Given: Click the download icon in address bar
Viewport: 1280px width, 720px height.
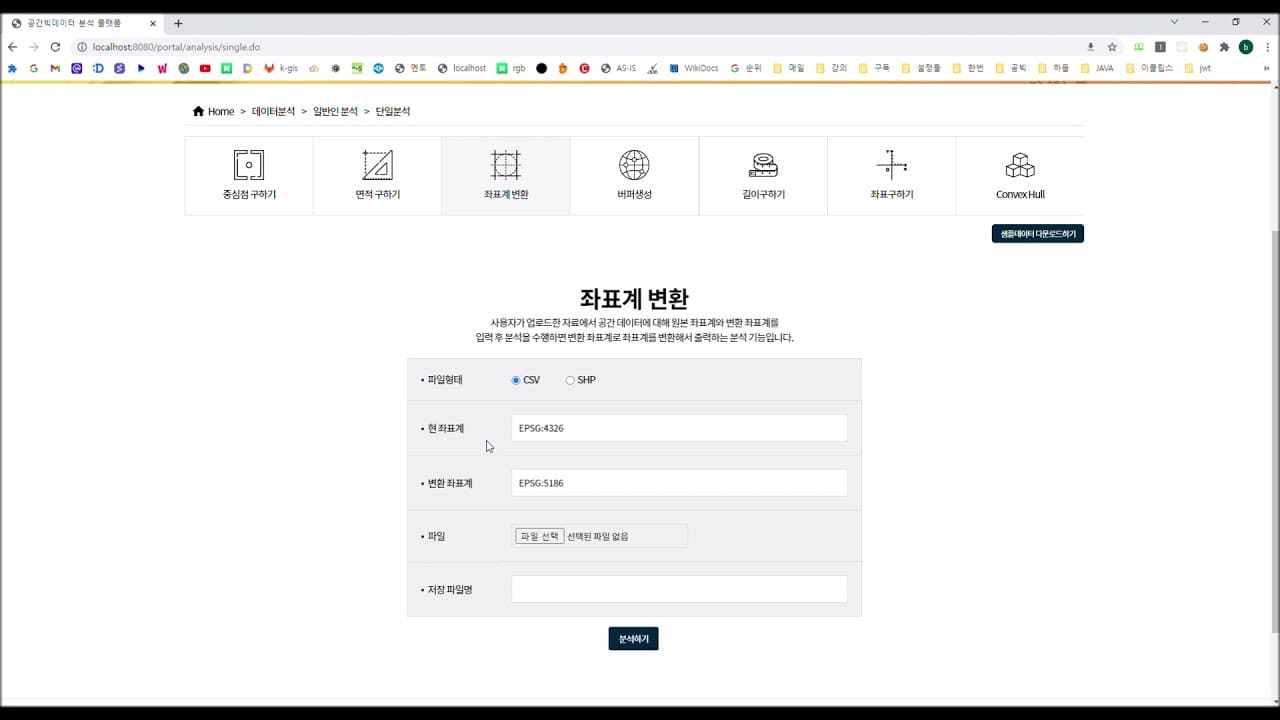Looking at the screenshot, I should [x=1091, y=47].
